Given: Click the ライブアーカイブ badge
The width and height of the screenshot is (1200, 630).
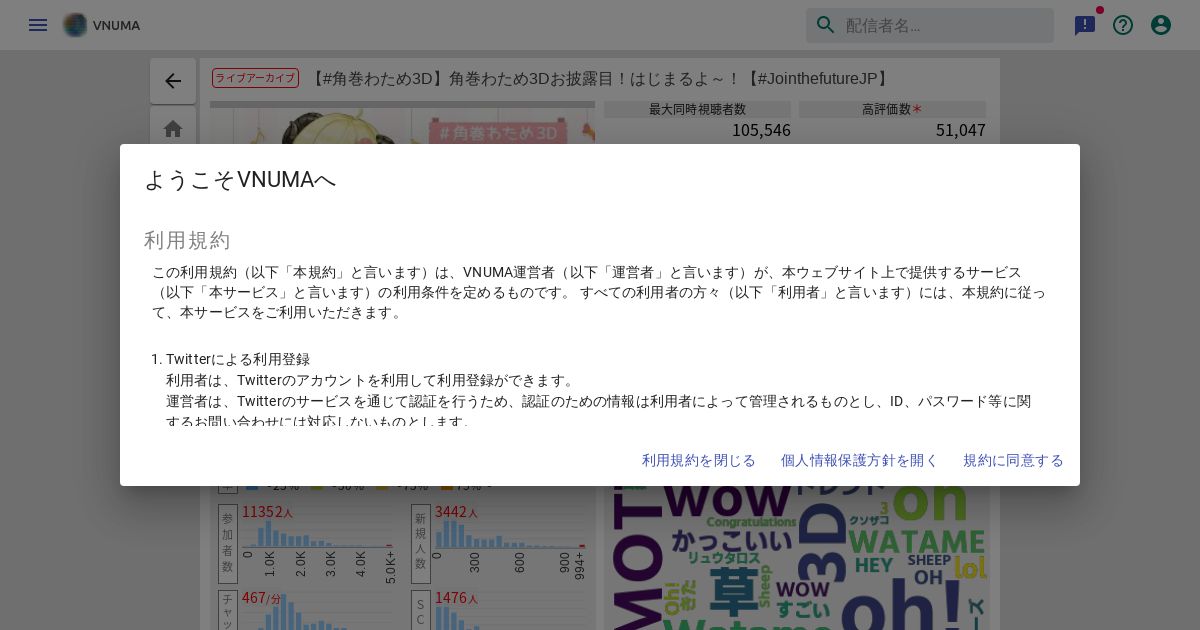Looking at the screenshot, I should [255, 78].
